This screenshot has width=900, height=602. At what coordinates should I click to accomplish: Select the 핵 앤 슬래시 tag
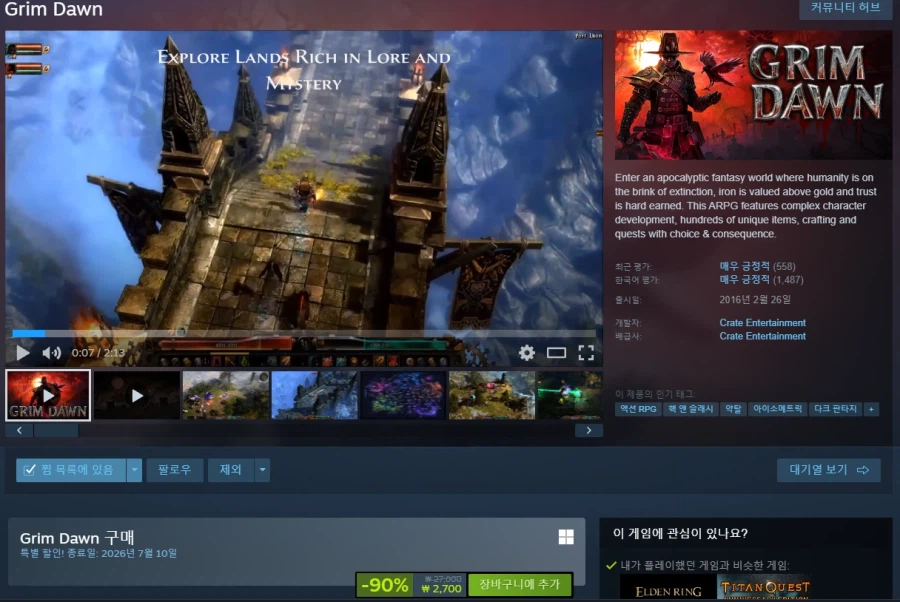pos(690,409)
